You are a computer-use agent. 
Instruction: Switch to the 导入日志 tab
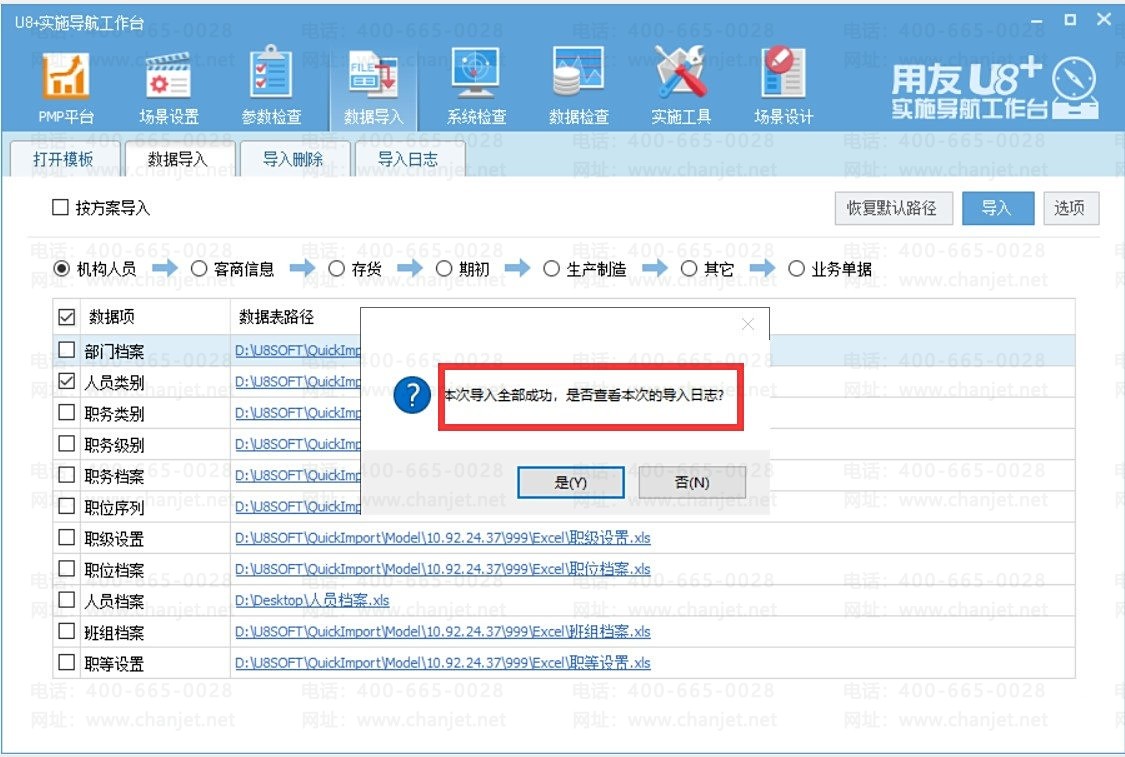pyautogui.click(x=407, y=159)
